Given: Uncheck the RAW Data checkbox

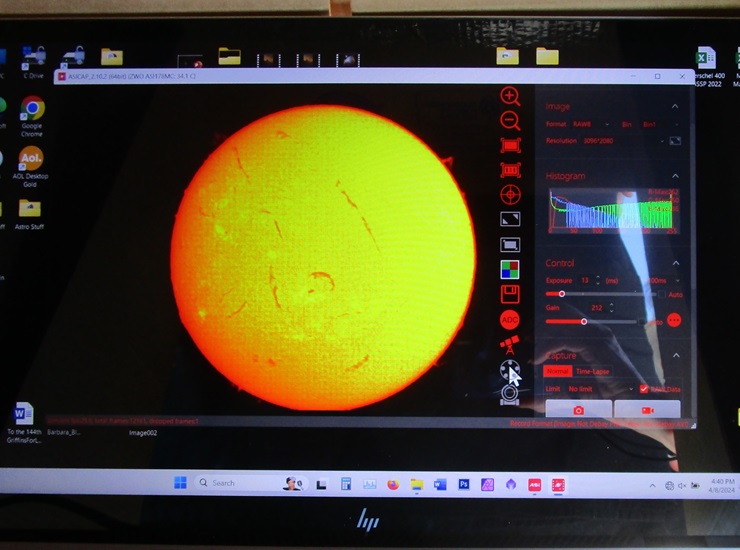Looking at the screenshot, I should [644, 389].
